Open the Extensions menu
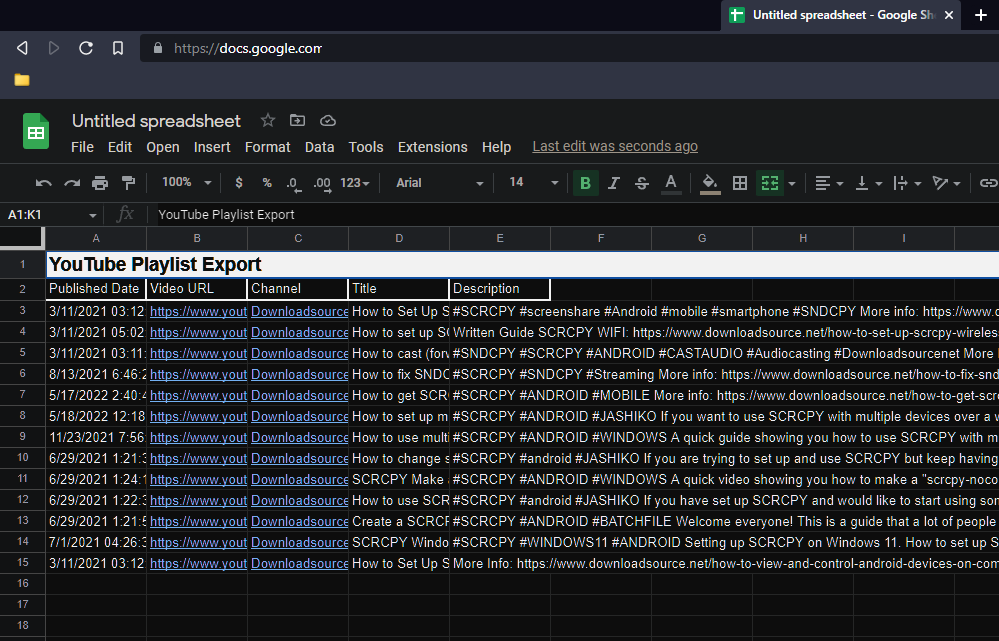Viewport: 999px width, 641px height. 433,147
